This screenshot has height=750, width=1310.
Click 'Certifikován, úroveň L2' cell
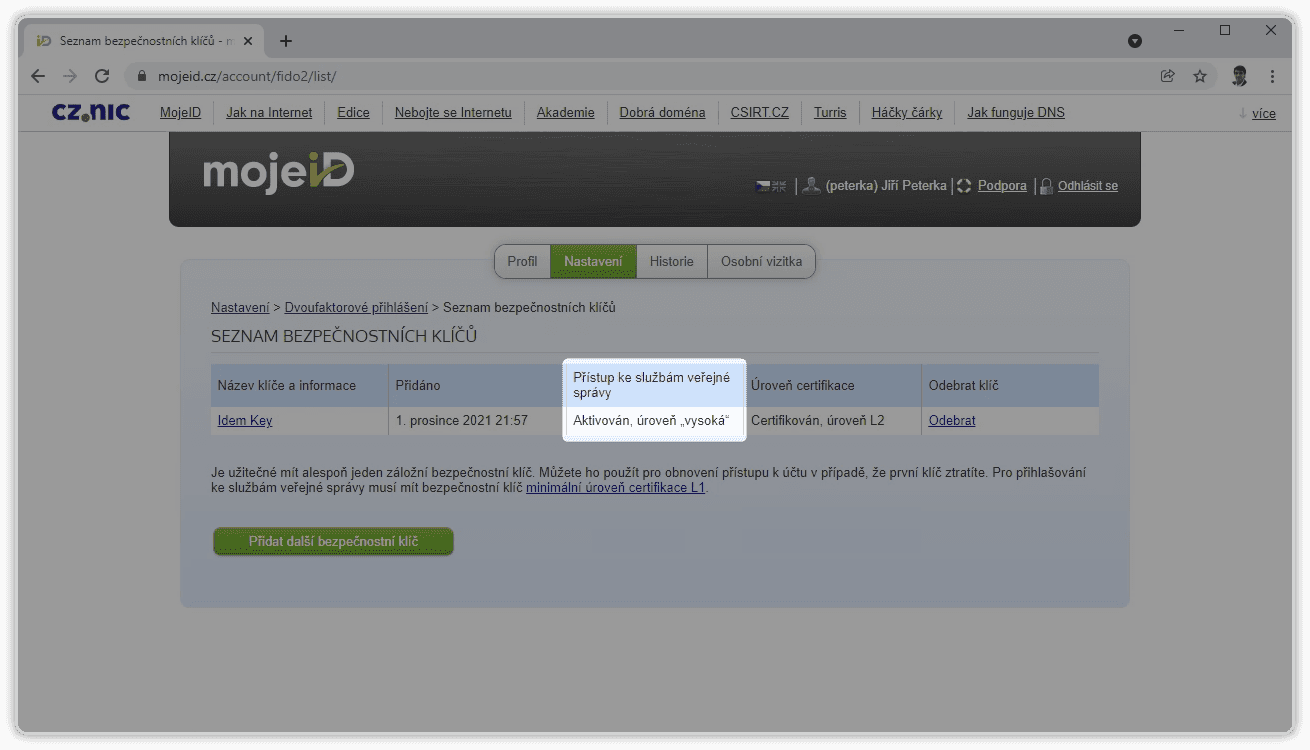point(832,421)
